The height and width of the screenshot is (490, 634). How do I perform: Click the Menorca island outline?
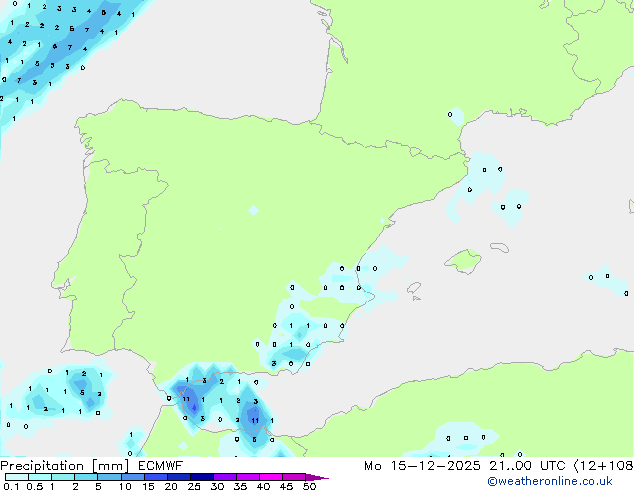click(x=500, y=247)
